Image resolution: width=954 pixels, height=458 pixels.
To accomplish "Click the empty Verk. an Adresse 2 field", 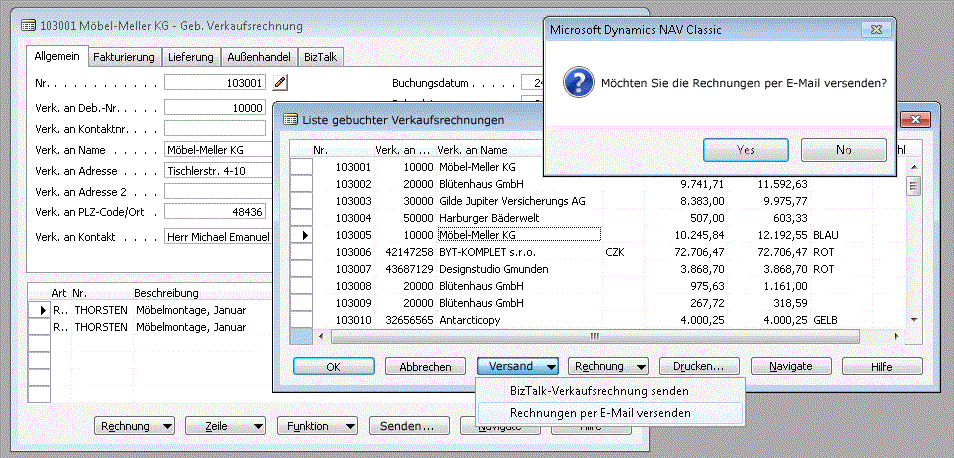I will [218, 192].
